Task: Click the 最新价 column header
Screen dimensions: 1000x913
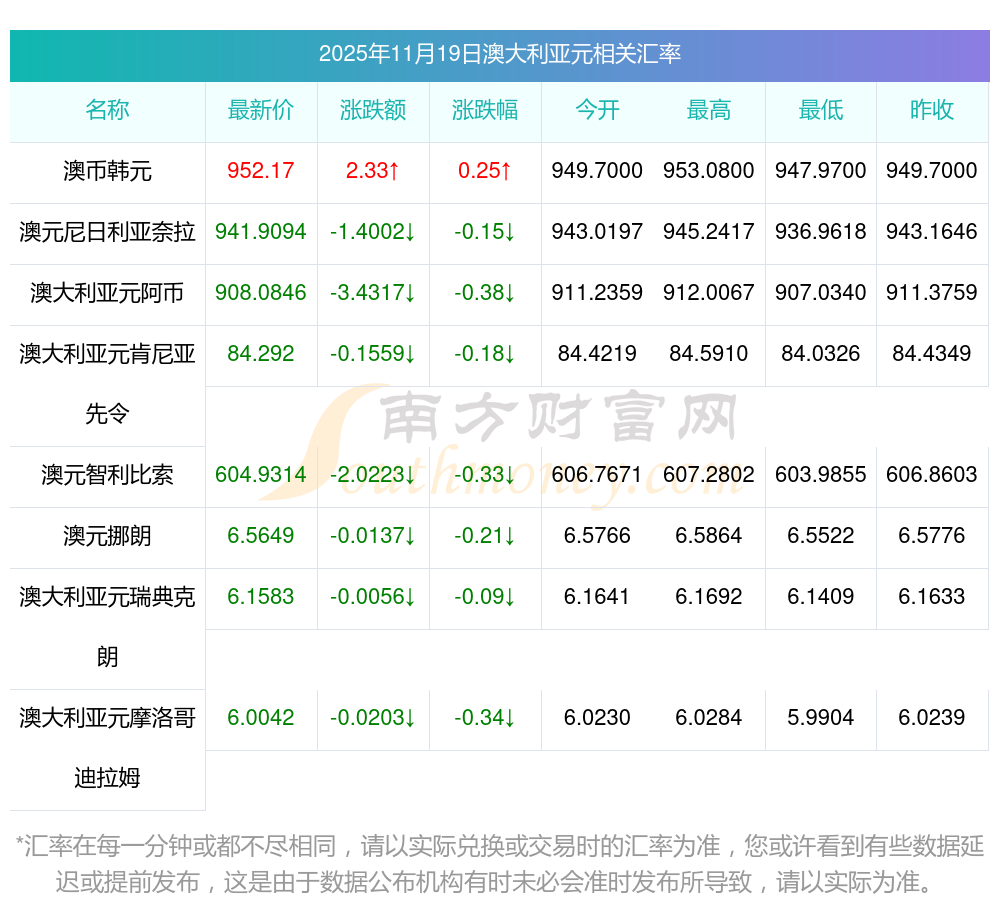Action: (x=261, y=111)
